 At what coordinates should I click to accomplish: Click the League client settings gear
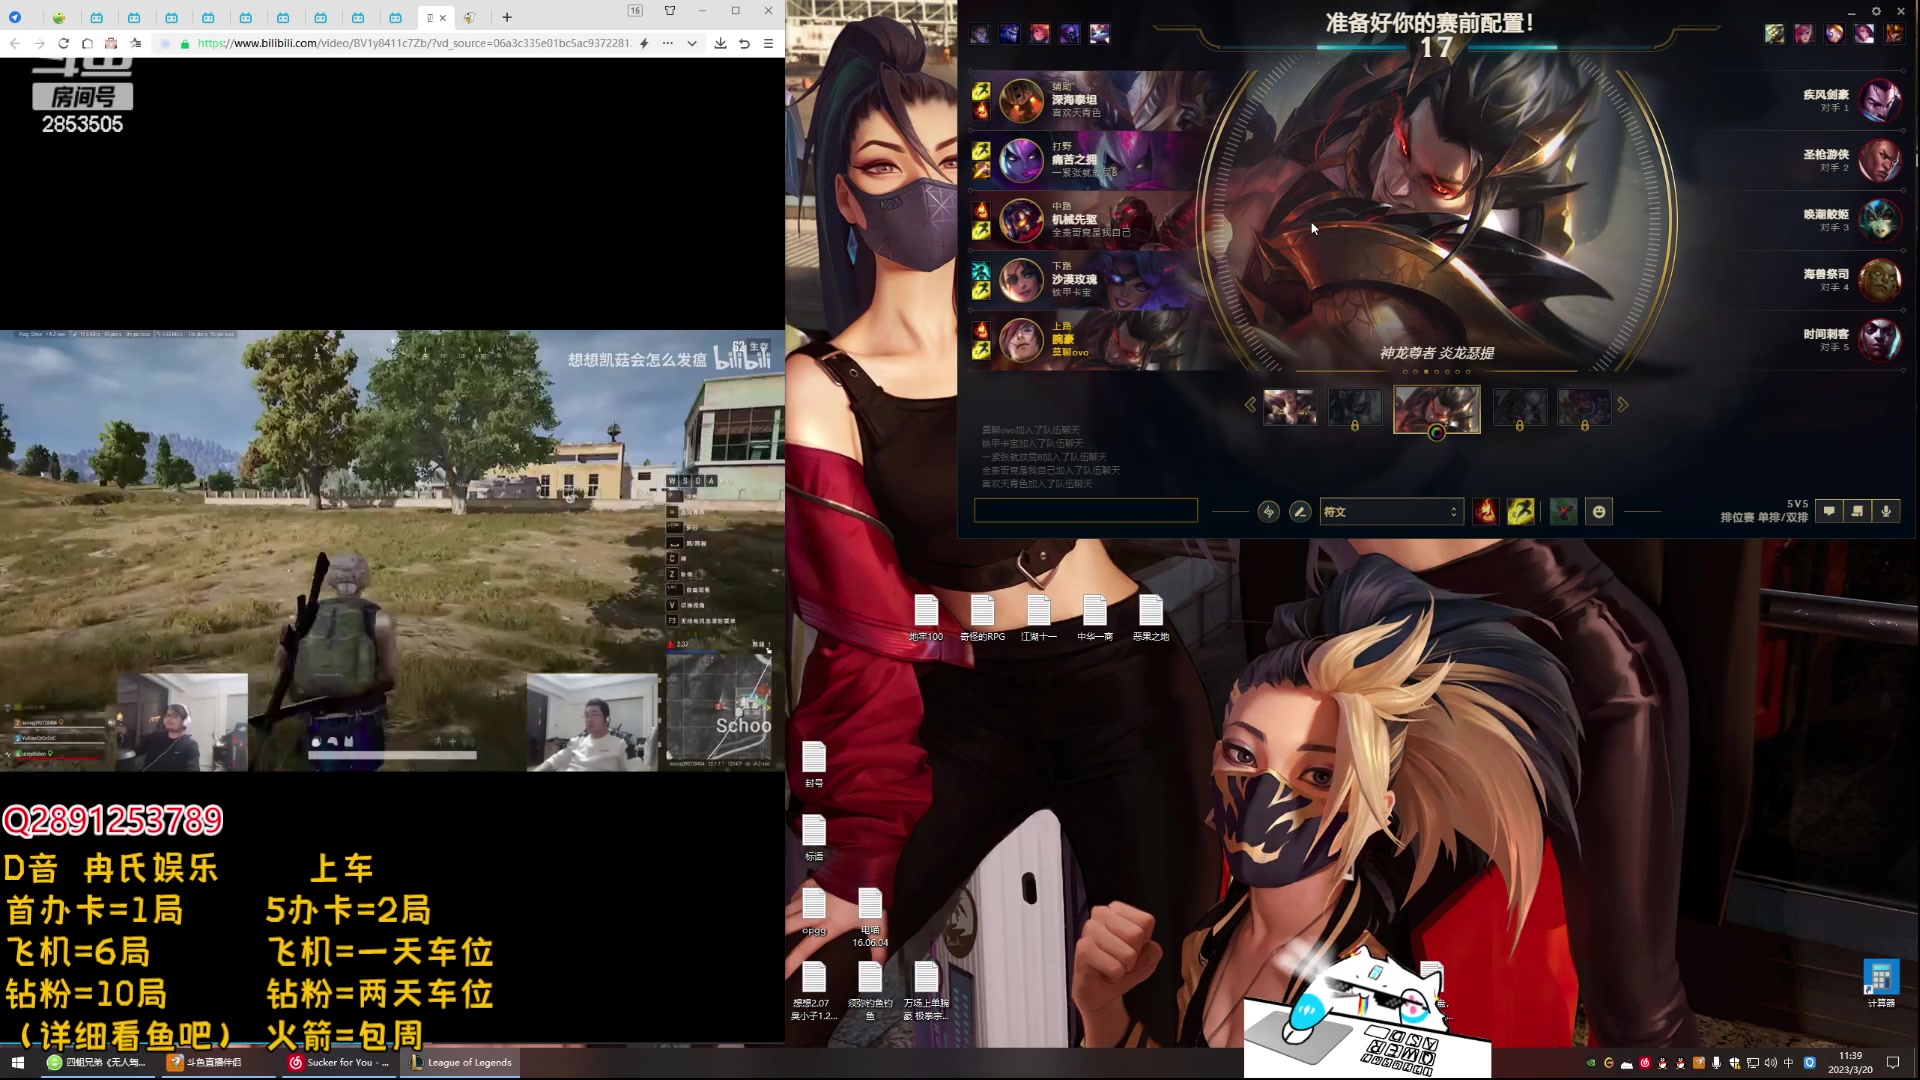(x=1876, y=11)
